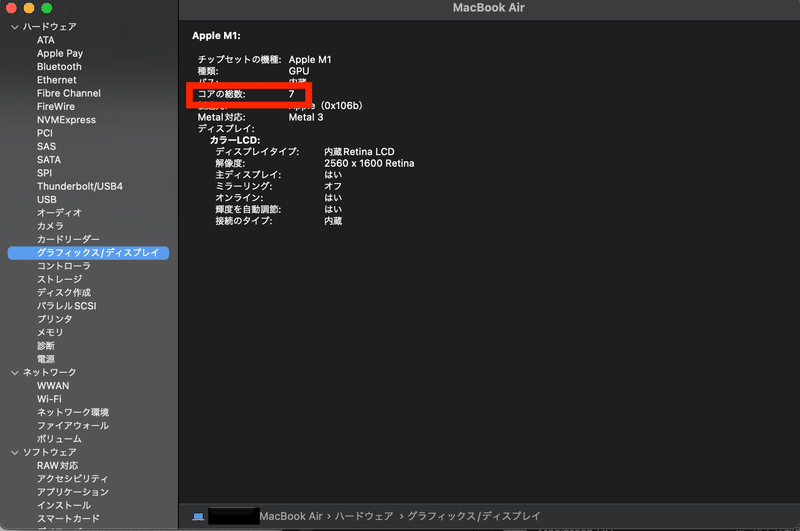
Task: Select USB in the sidebar
Action: coord(47,199)
